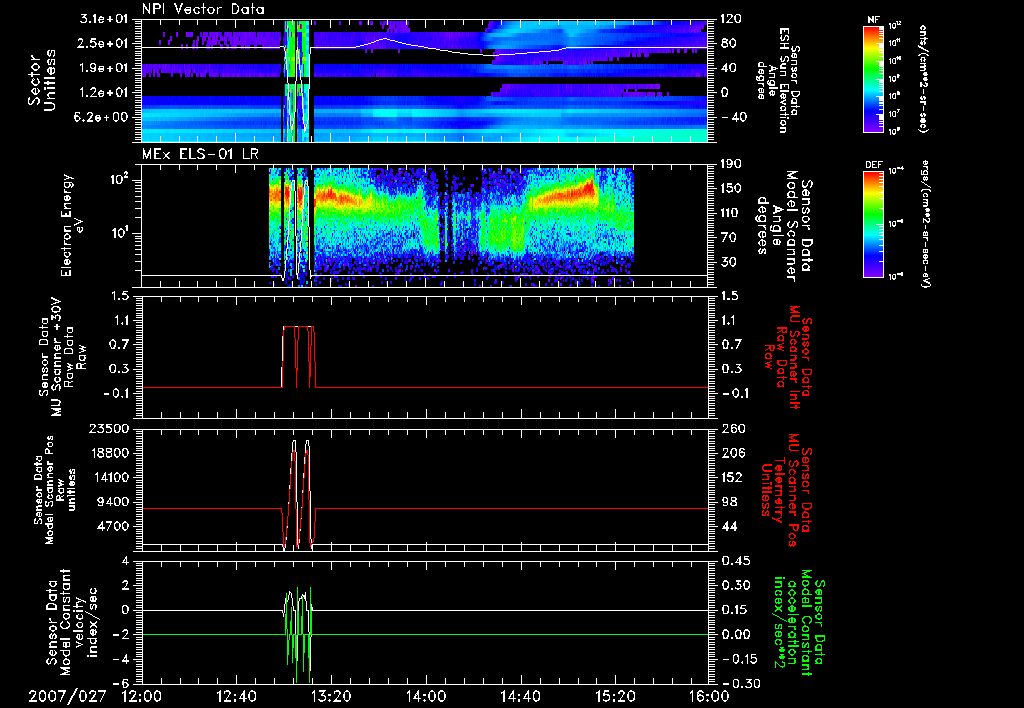Click the green acceleration spikes in bottom panel

(x=299, y=634)
